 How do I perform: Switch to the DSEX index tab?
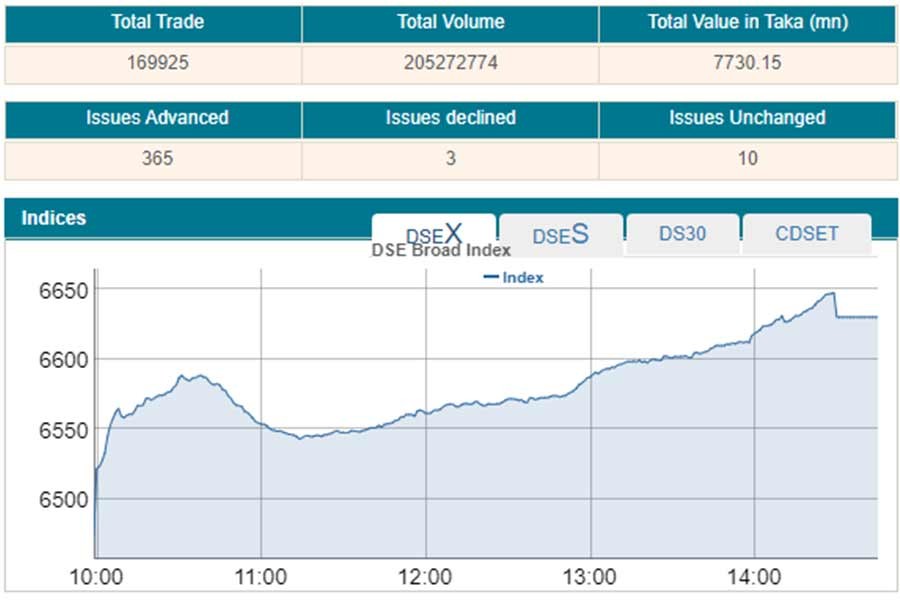(x=434, y=233)
